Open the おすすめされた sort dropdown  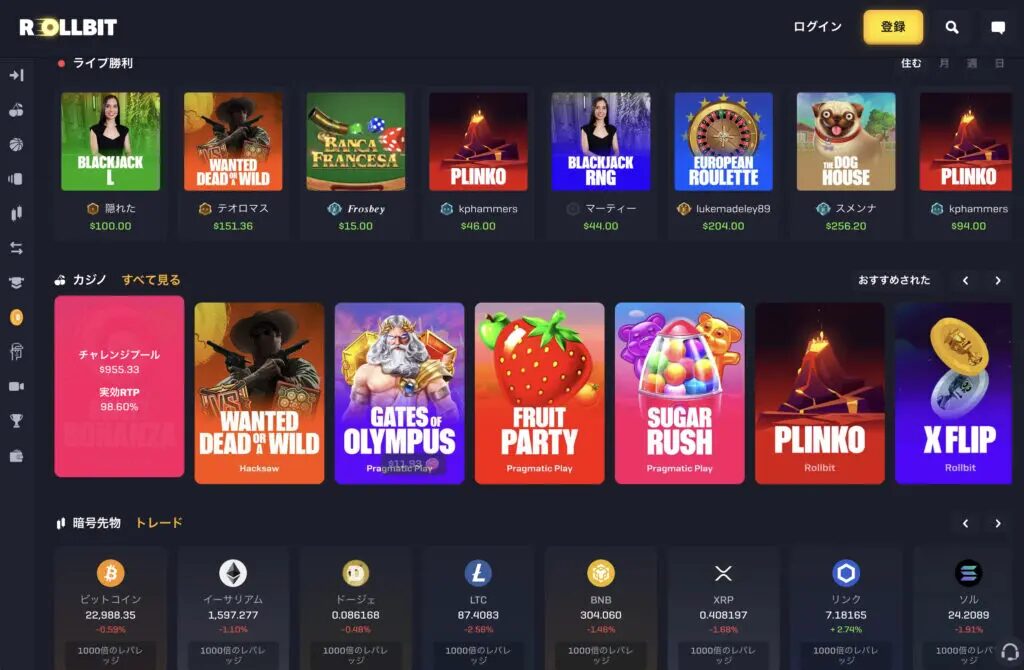(x=894, y=279)
